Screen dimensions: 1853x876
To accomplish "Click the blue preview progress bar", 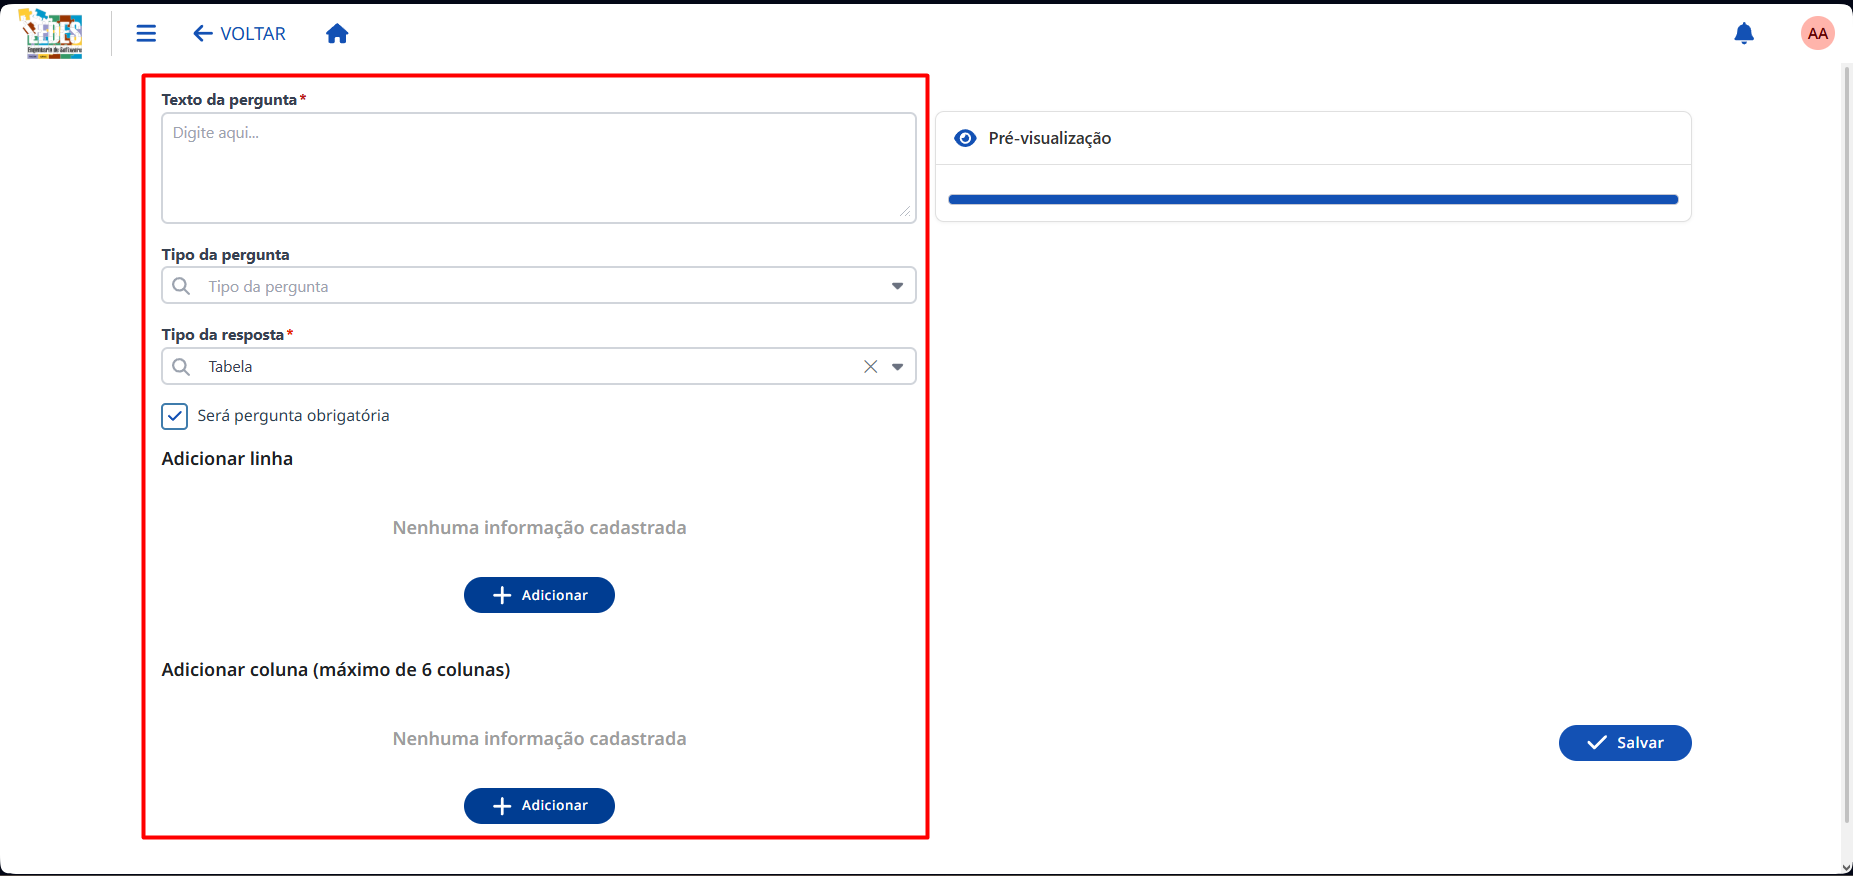I will coord(1313,200).
